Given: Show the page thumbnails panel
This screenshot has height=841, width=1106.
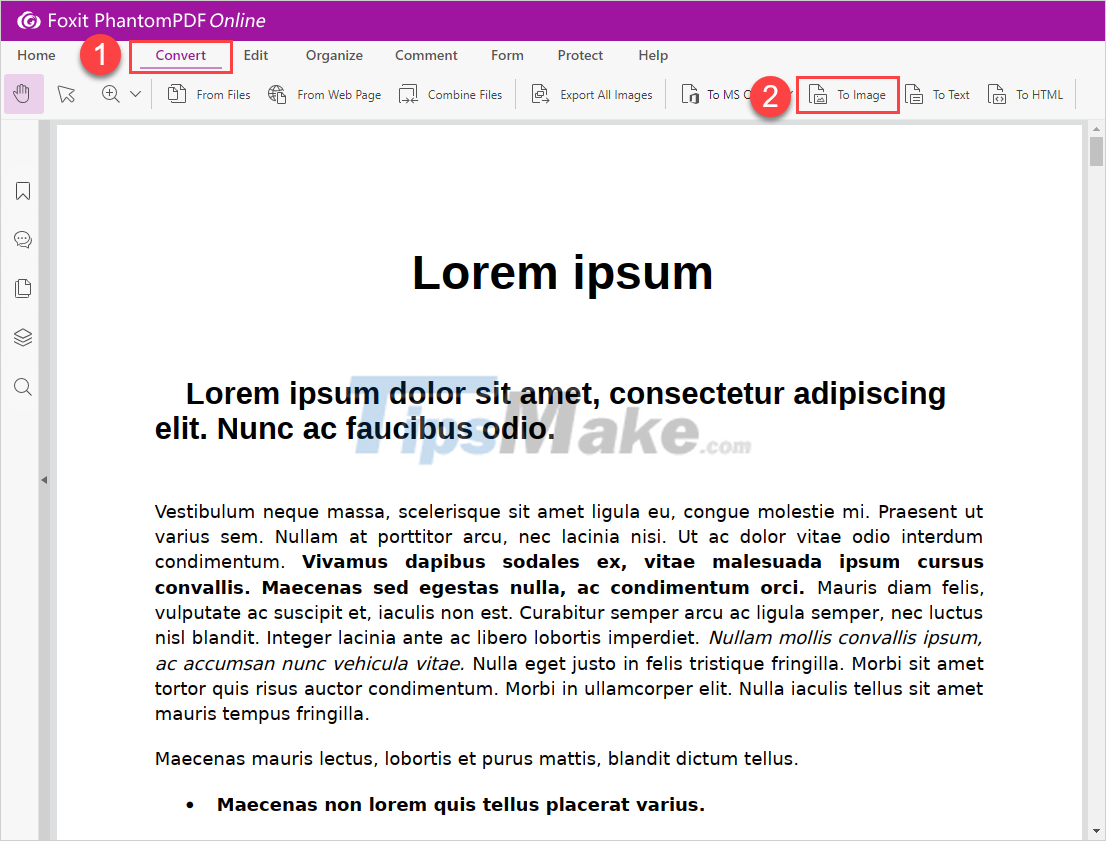Looking at the screenshot, I should click(x=22, y=288).
